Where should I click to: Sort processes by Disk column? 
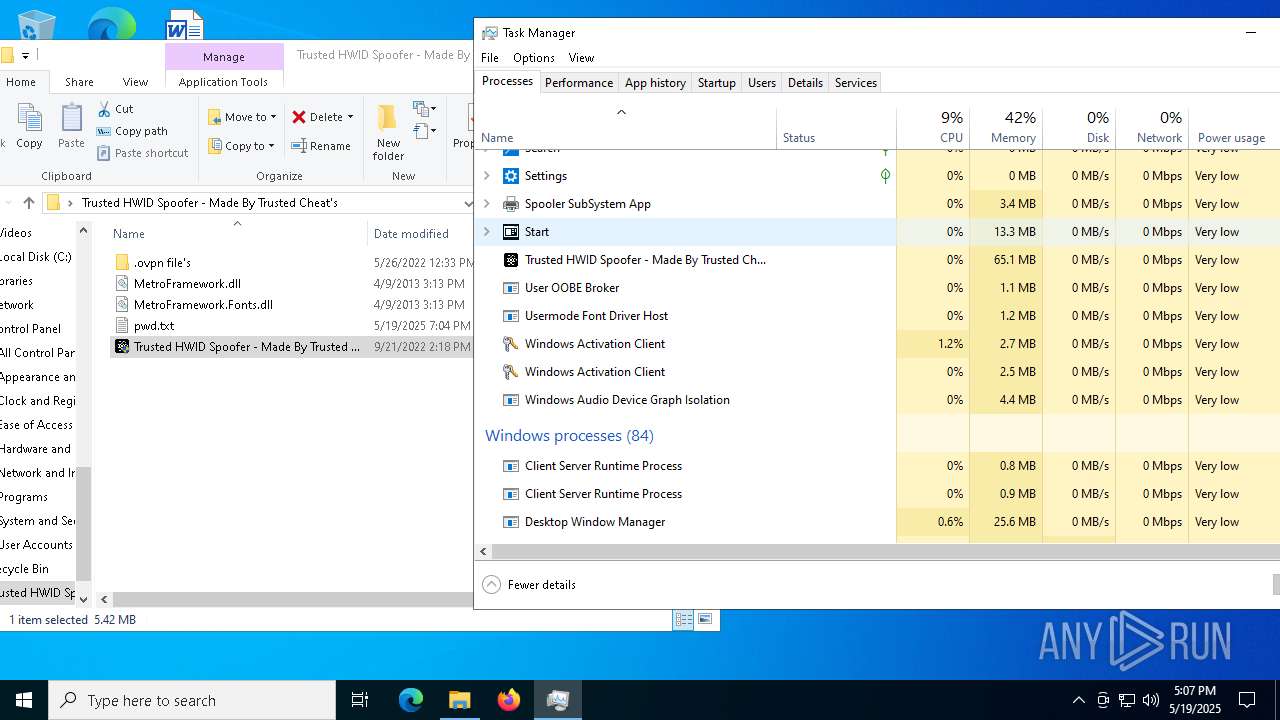[1079, 127]
